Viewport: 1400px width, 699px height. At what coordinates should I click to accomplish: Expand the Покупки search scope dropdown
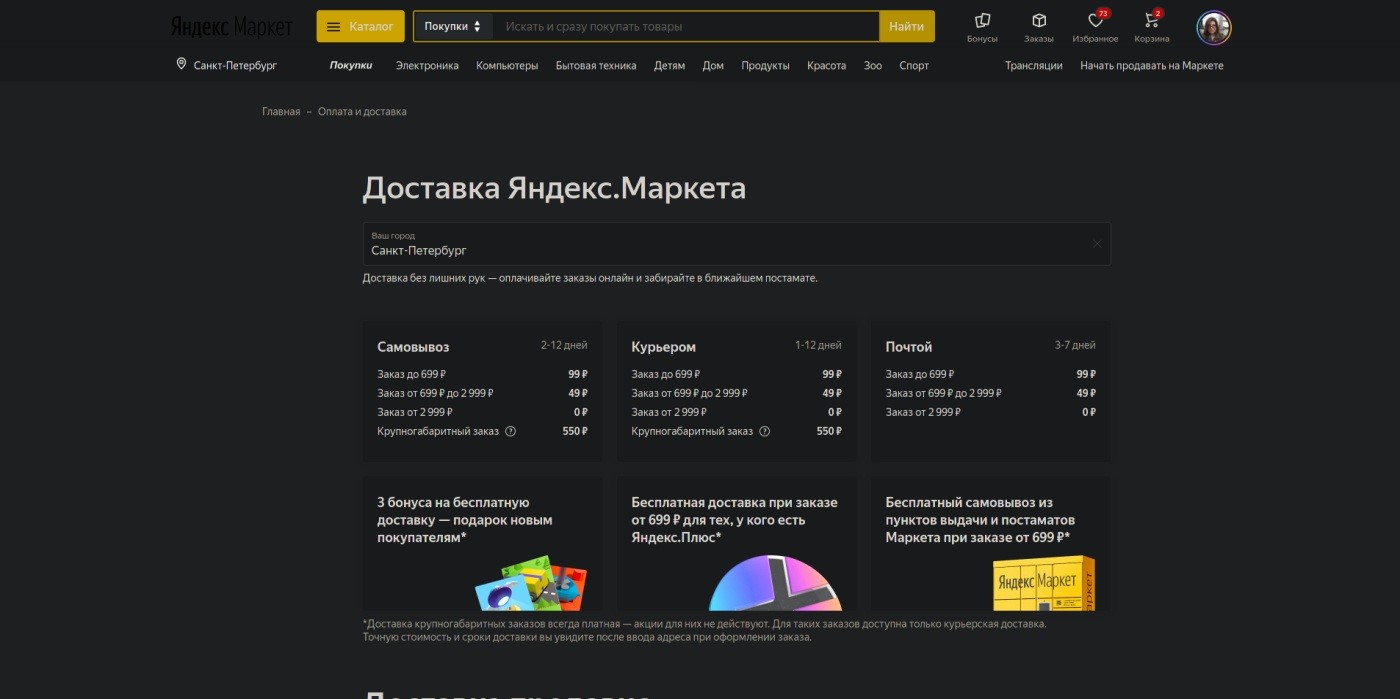(453, 26)
